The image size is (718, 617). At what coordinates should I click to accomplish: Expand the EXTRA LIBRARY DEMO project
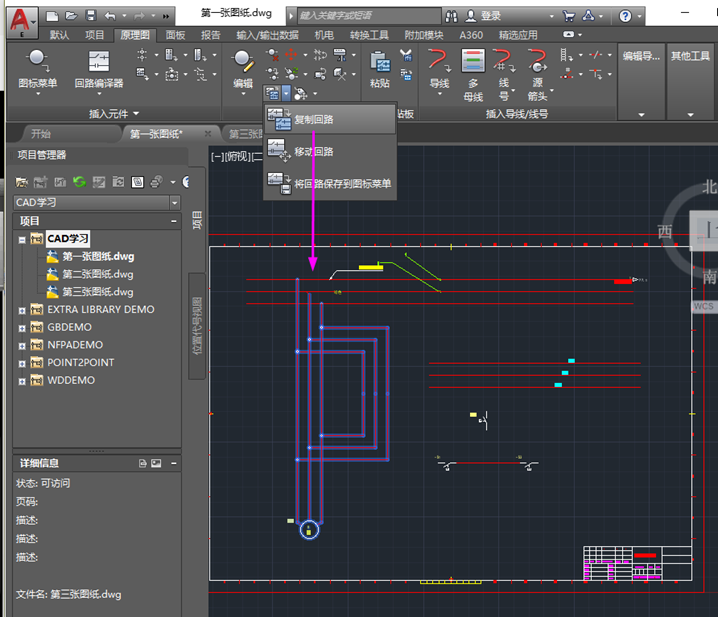pos(22,310)
